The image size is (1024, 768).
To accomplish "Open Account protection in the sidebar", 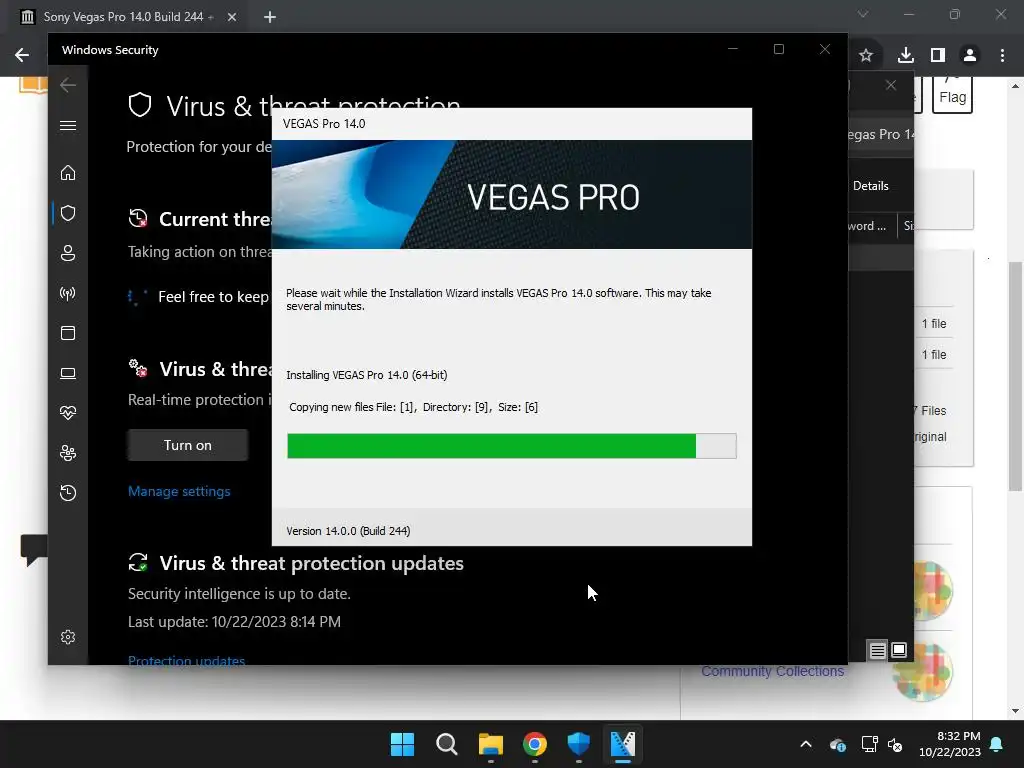I will coord(68,253).
